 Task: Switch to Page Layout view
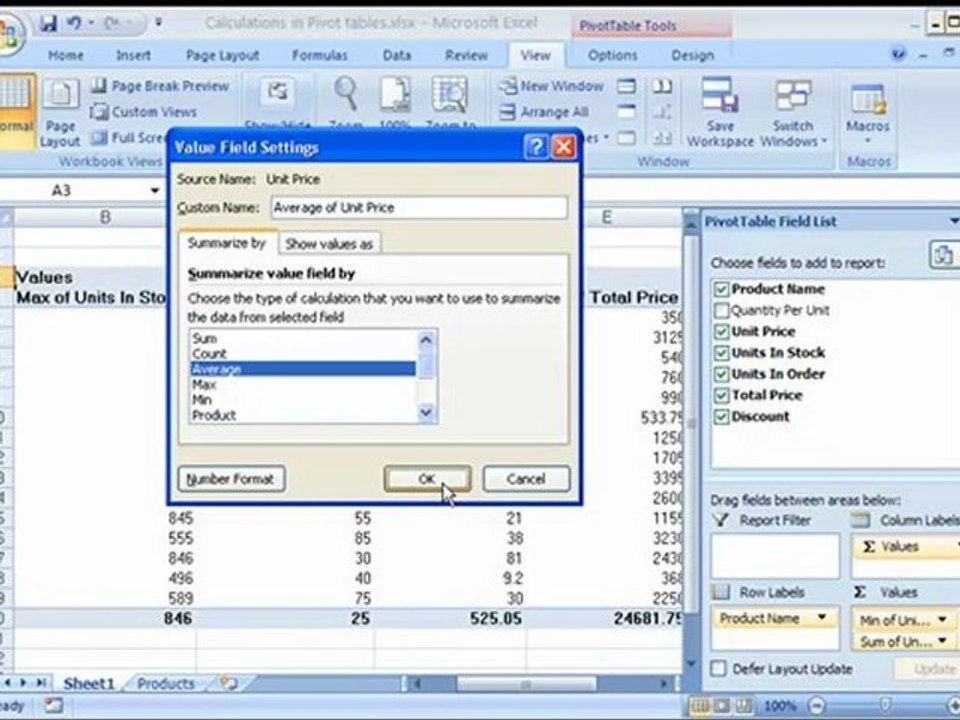(60, 113)
